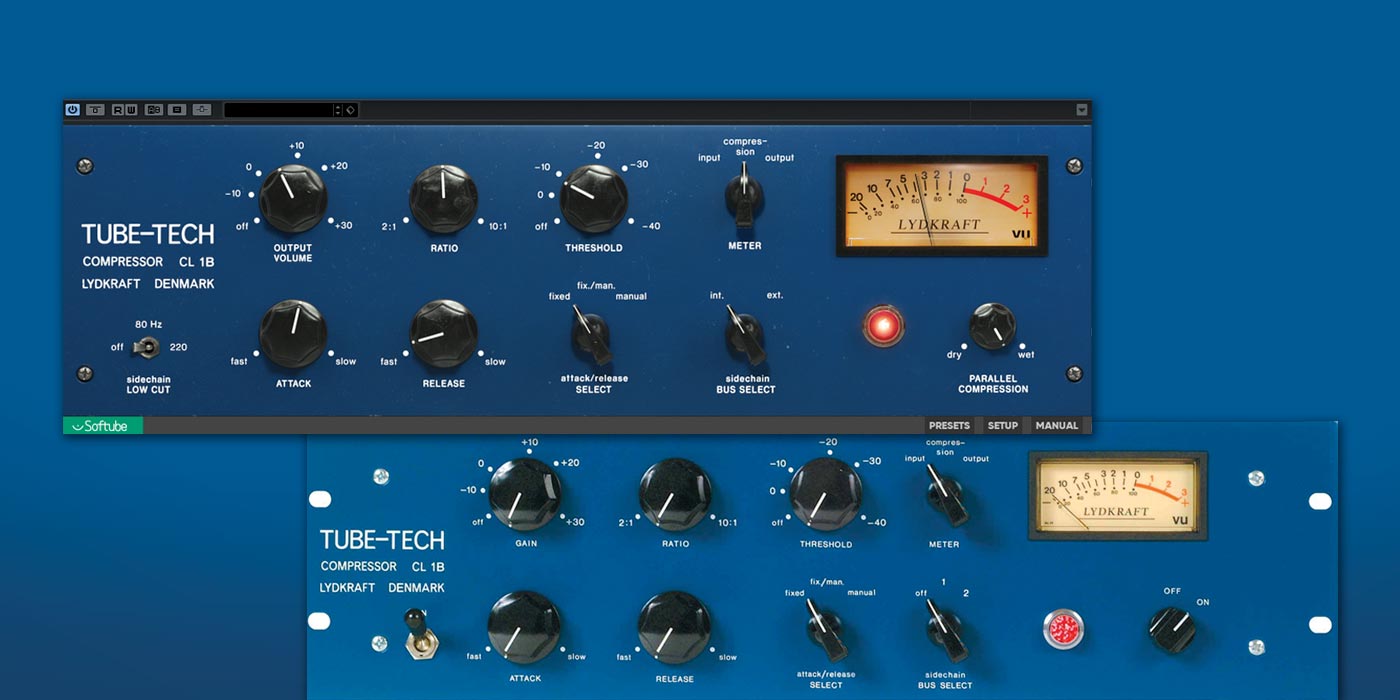Click the Softube logo in bottom bar
This screenshot has height=700, width=1400.
click(104, 426)
